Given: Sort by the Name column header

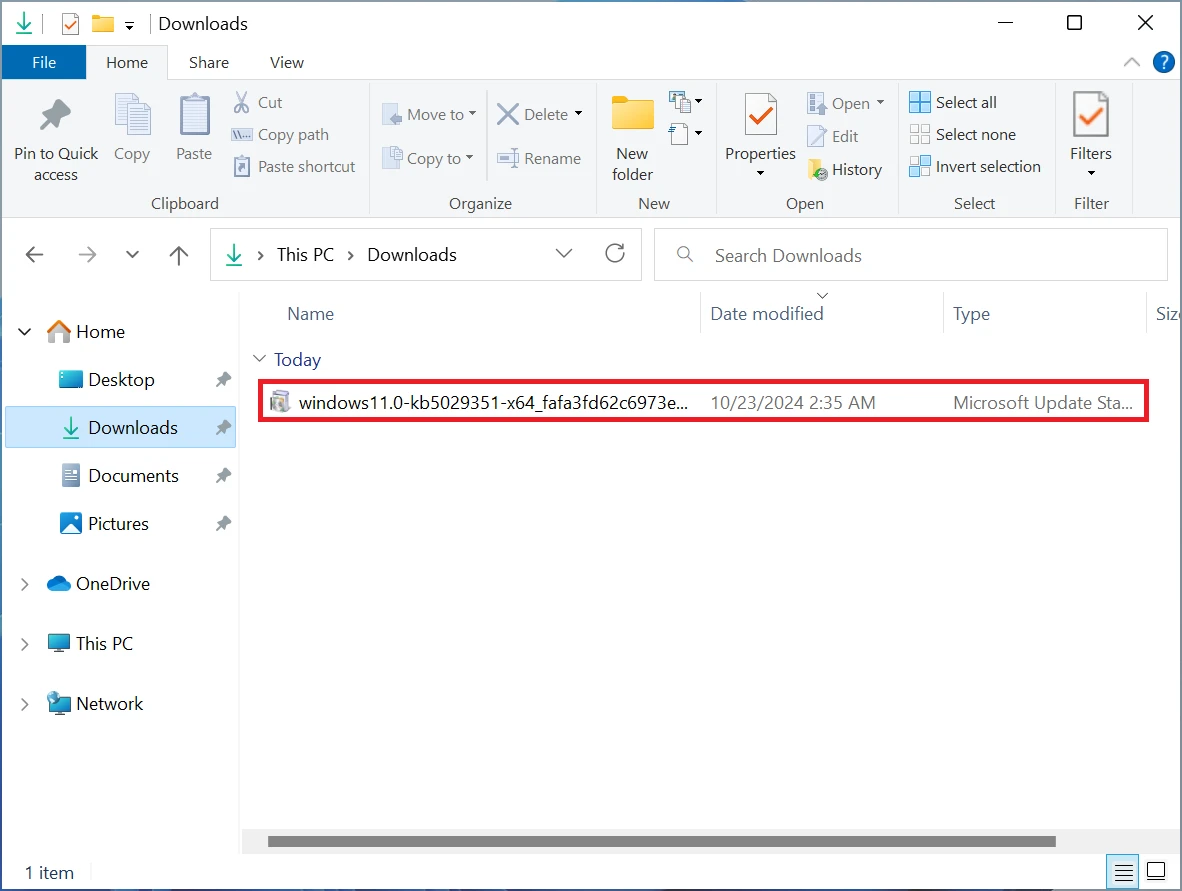Looking at the screenshot, I should pyautogui.click(x=311, y=314).
